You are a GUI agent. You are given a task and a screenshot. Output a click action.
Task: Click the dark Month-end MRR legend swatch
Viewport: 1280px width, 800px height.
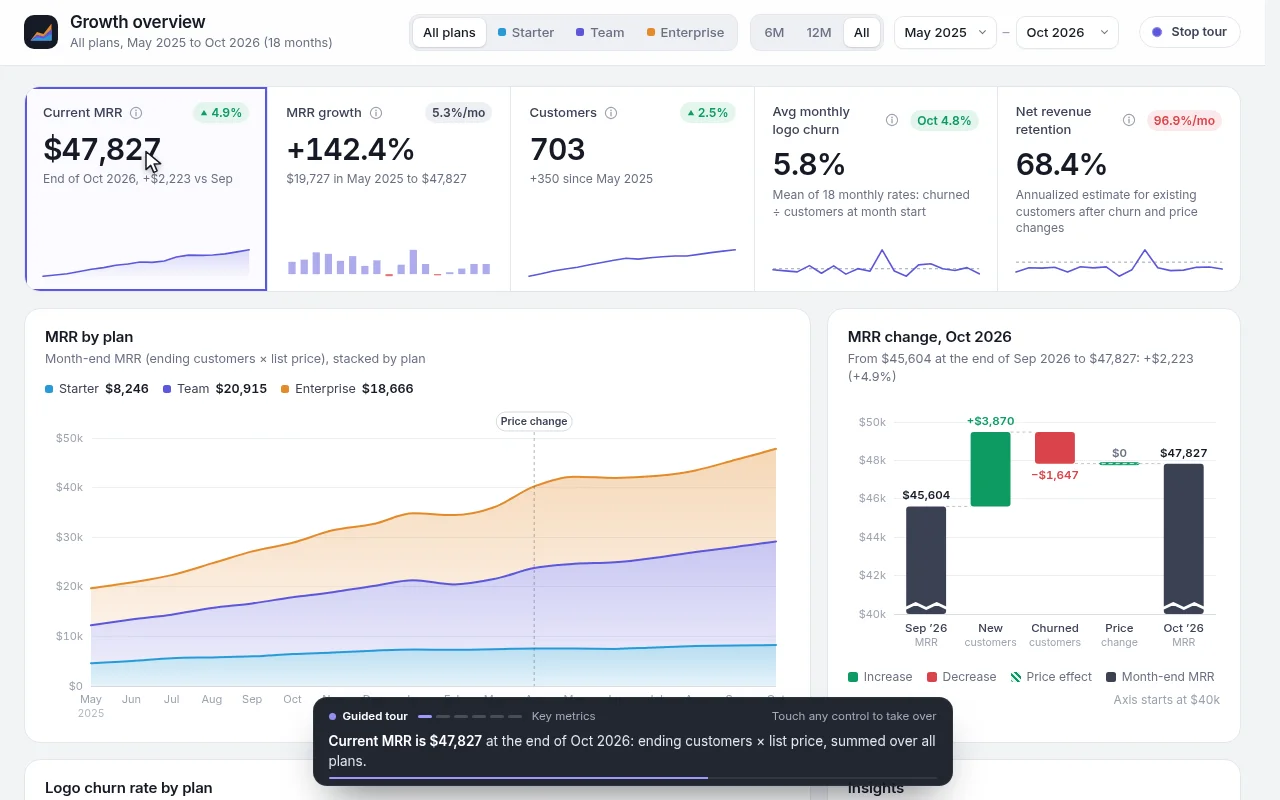point(1111,677)
